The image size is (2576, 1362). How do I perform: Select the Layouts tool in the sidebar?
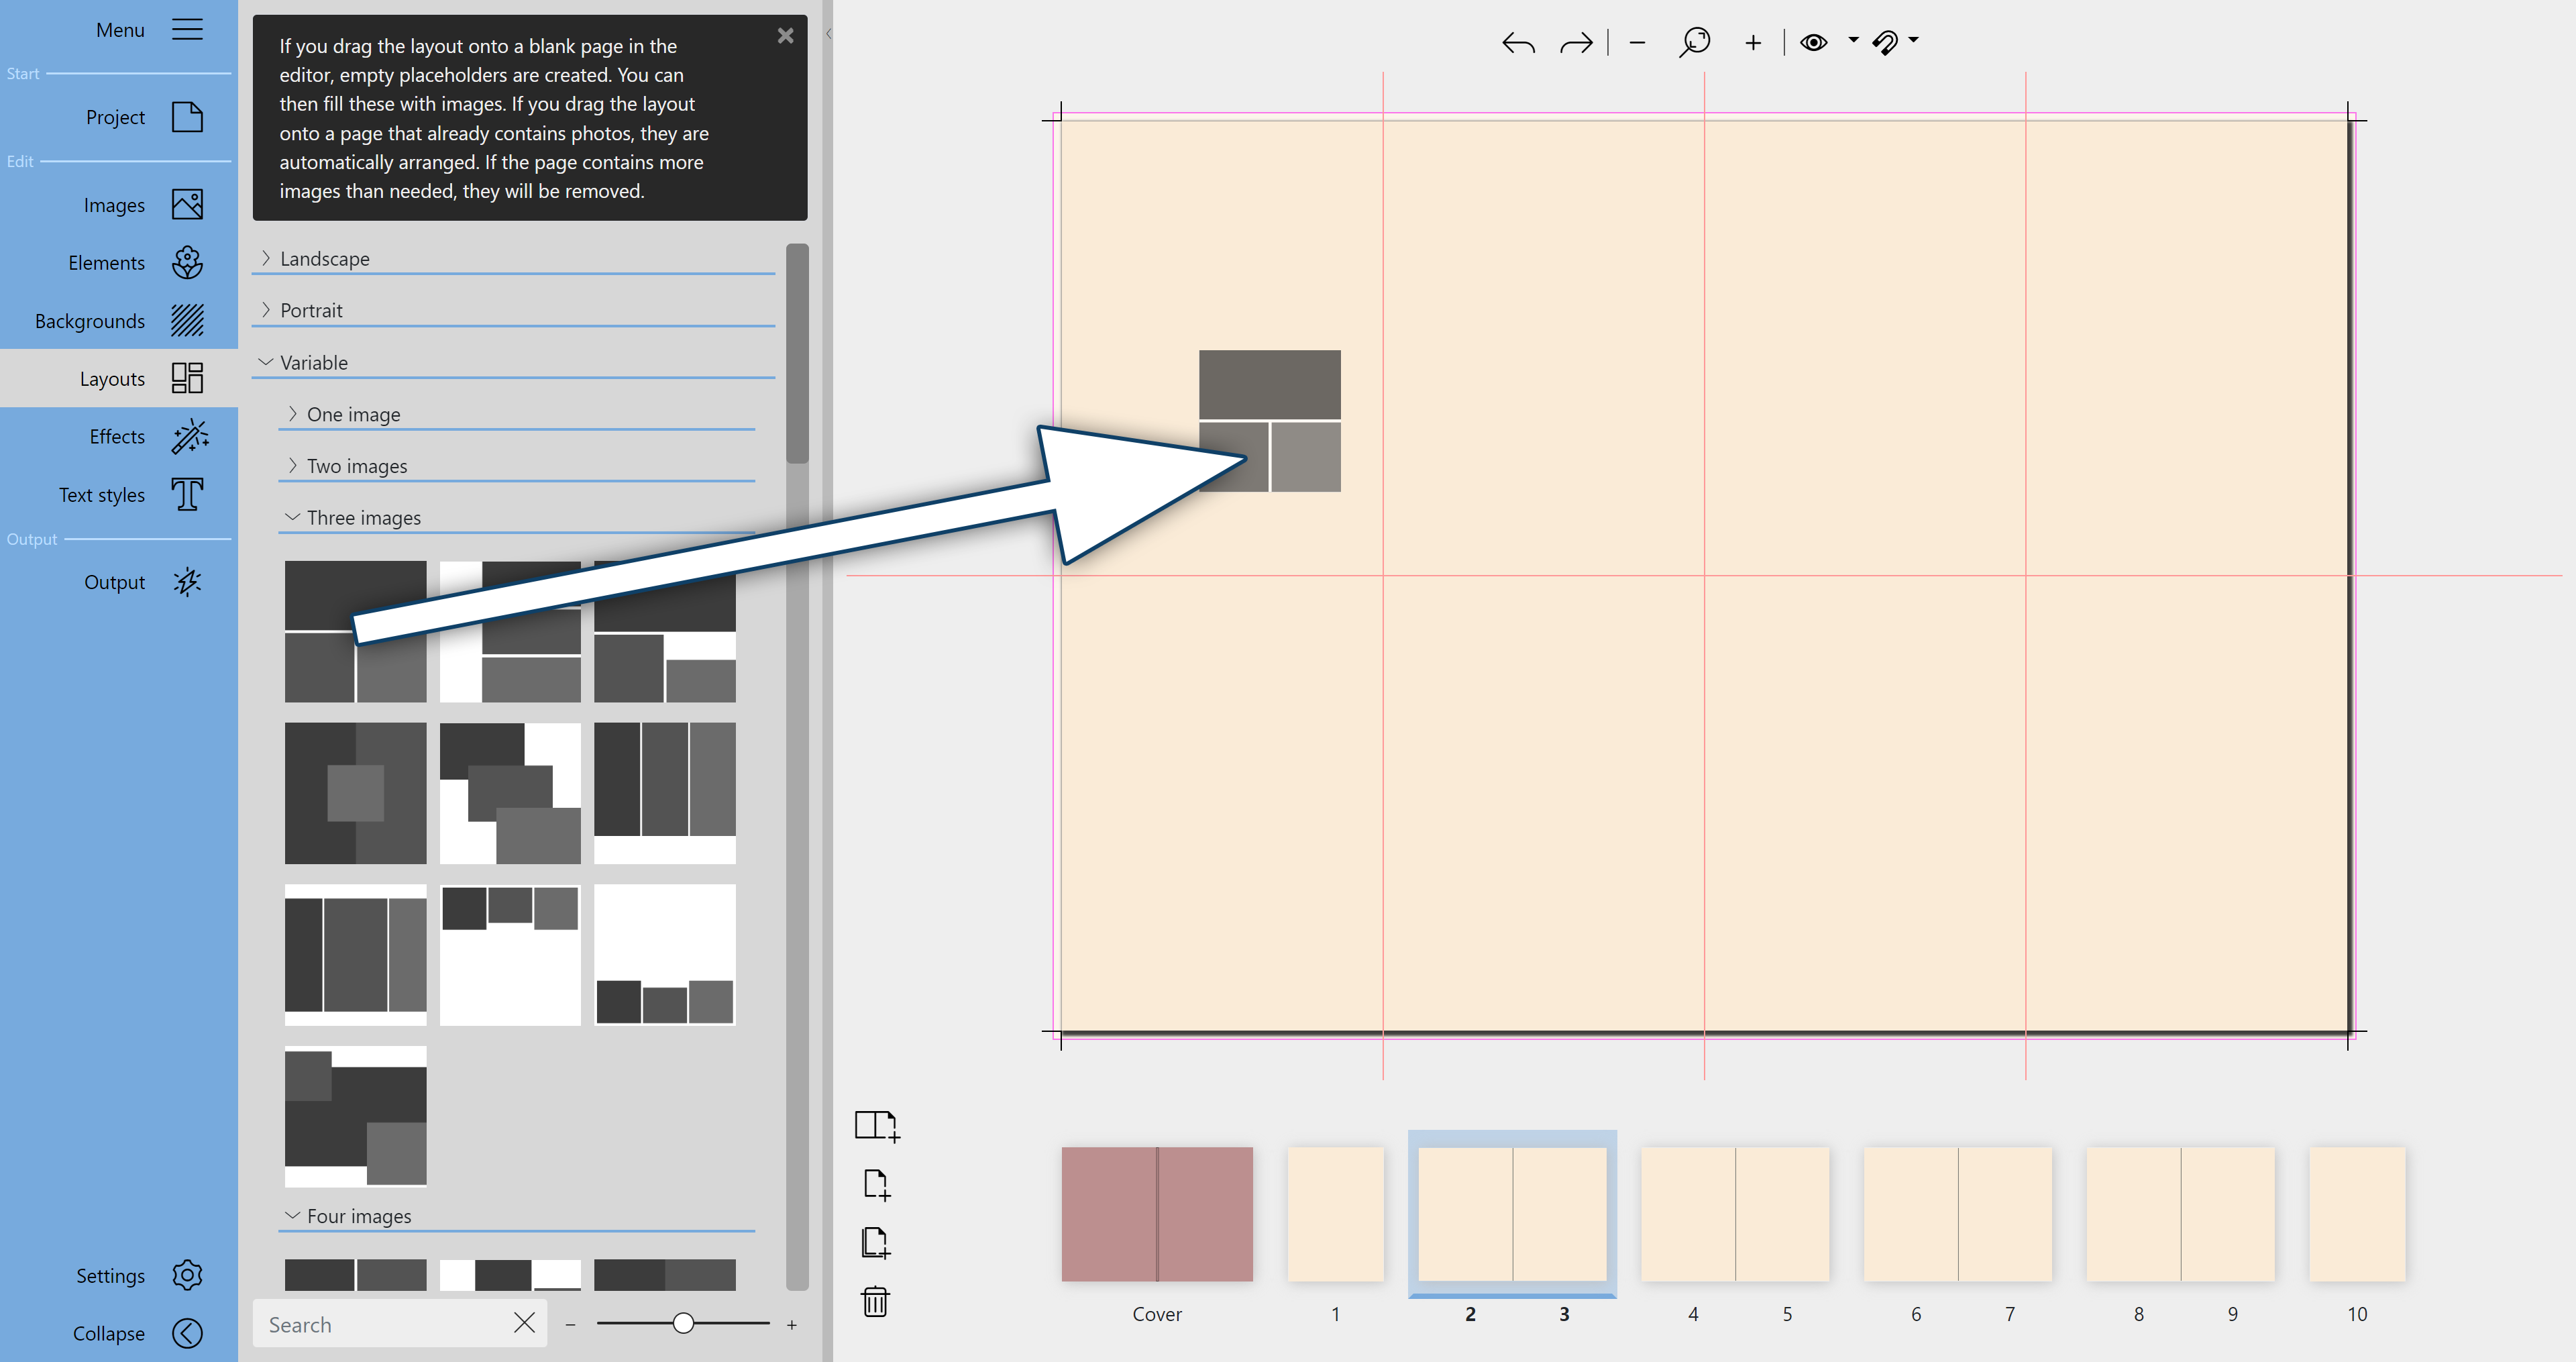pos(112,378)
